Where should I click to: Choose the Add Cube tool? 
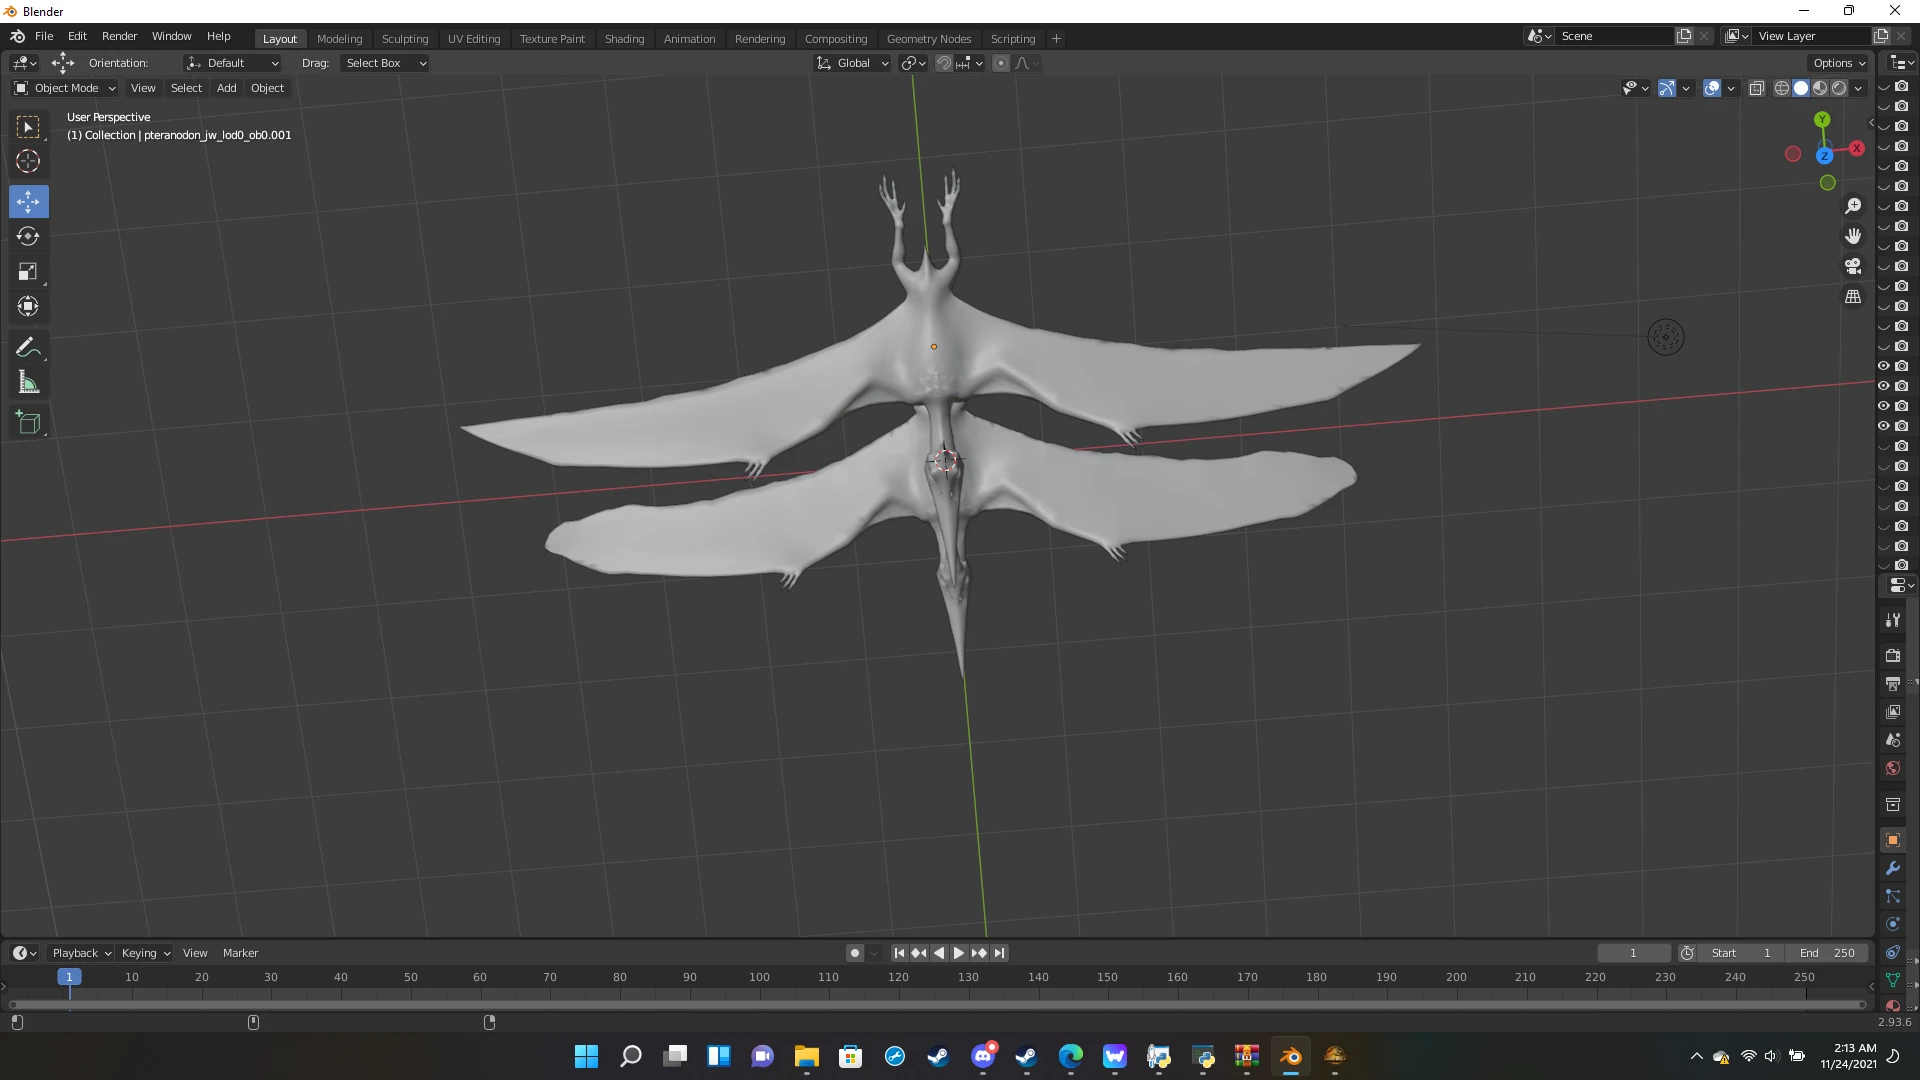pyautogui.click(x=28, y=423)
